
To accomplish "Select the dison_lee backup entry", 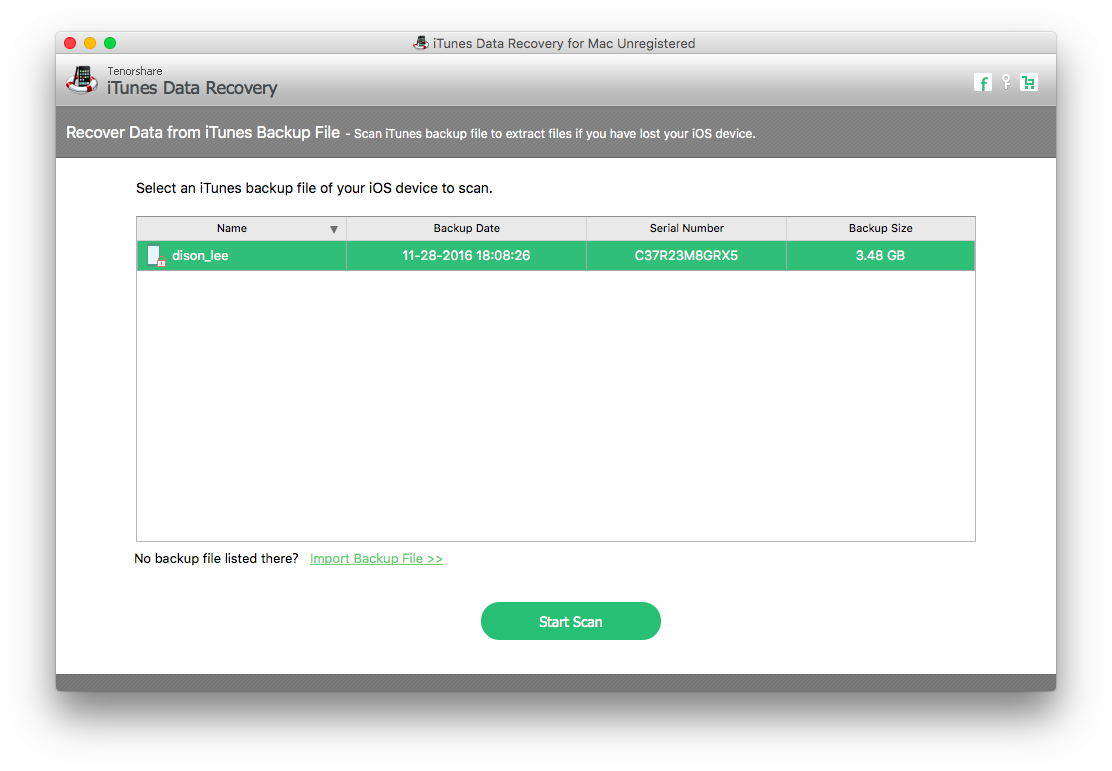I will pos(556,255).
